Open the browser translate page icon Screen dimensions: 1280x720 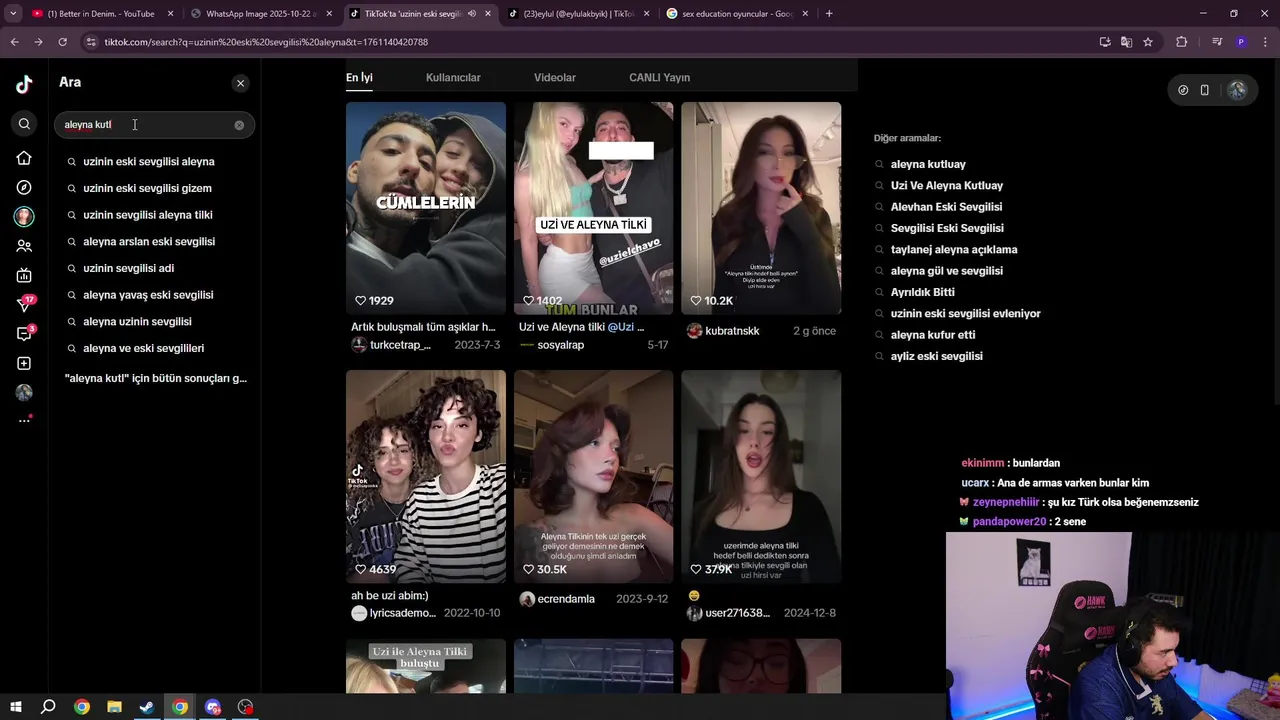coord(1126,42)
